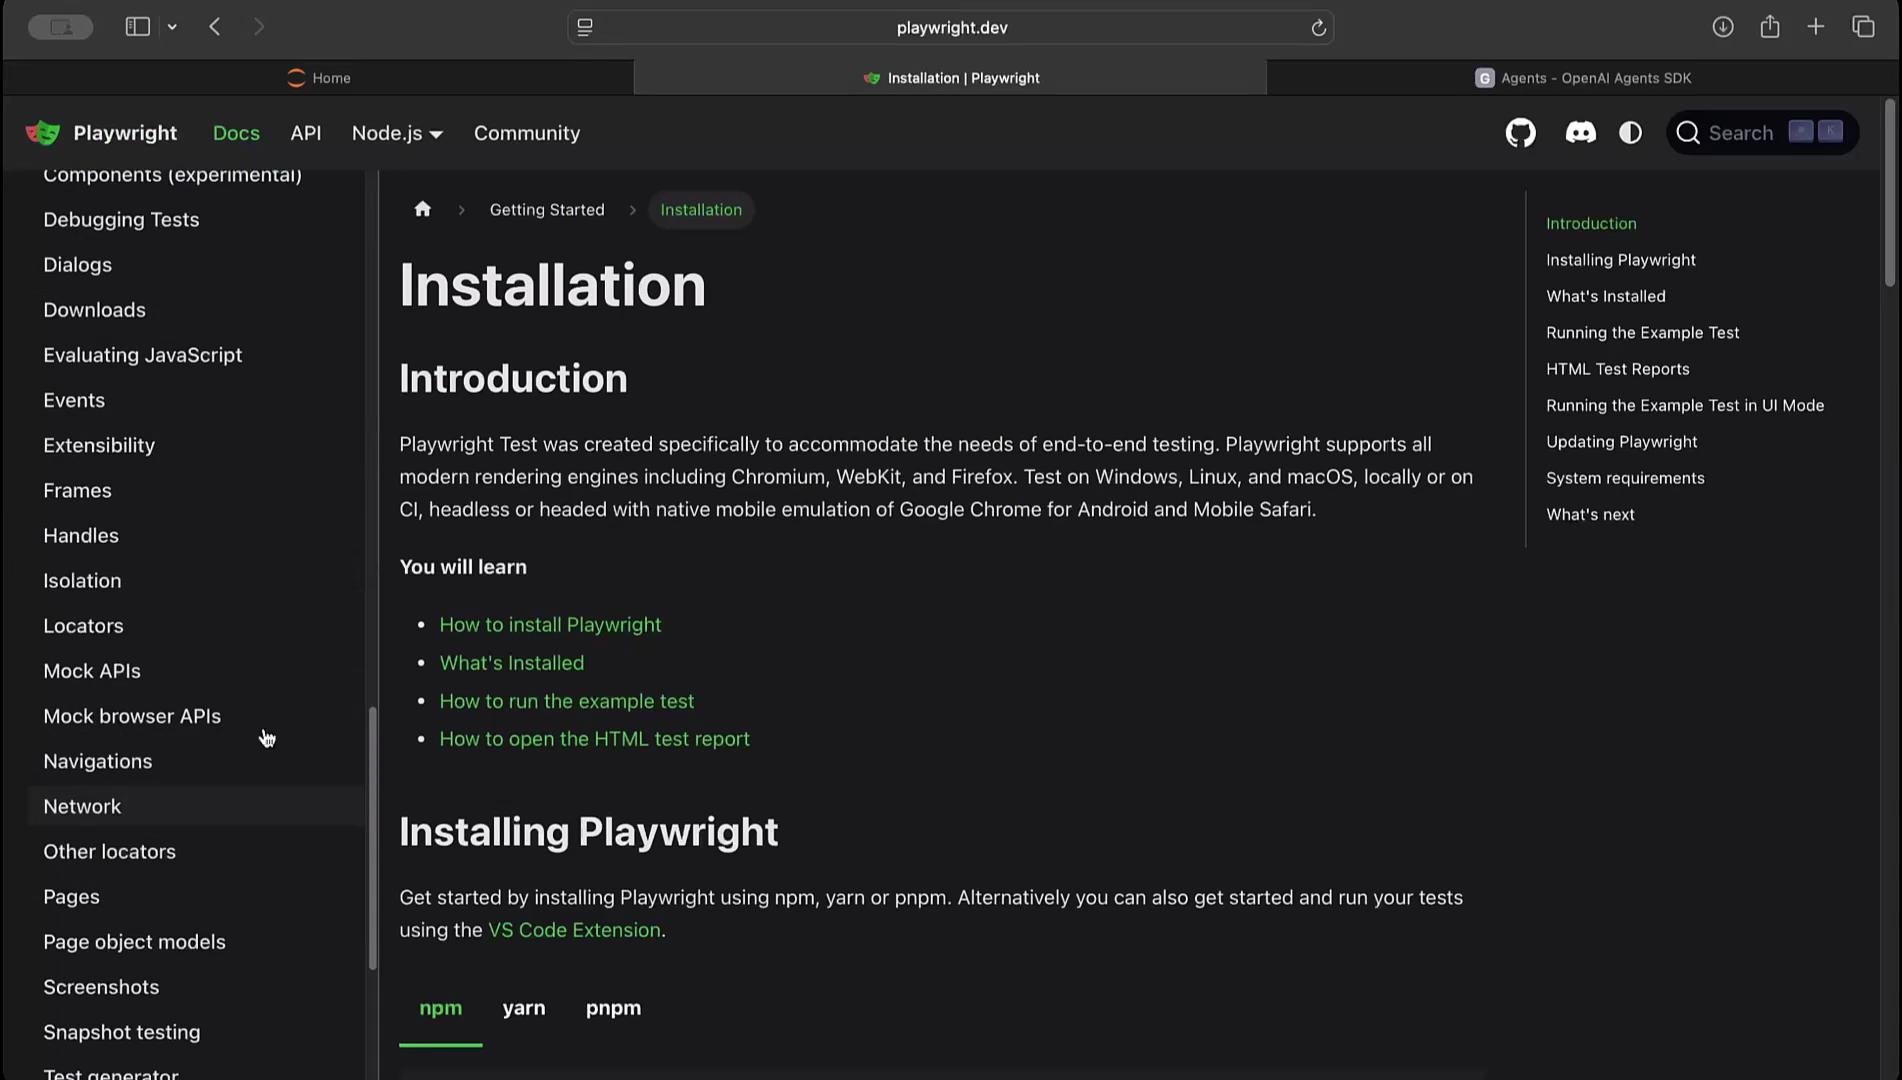This screenshot has height=1080, width=1902.
Task: Open the page reader icon in address bar
Action: coord(585,28)
